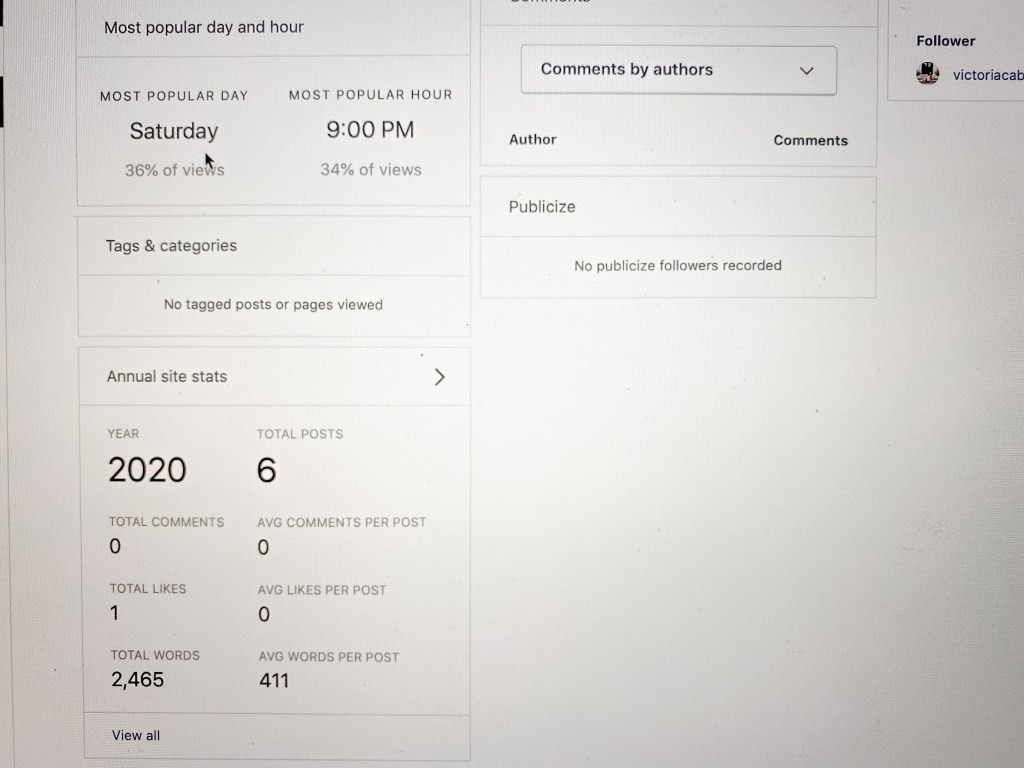This screenshot has width=1024, height=768.
Task: Click the Annual site stats heading
Action: point(167,377)
